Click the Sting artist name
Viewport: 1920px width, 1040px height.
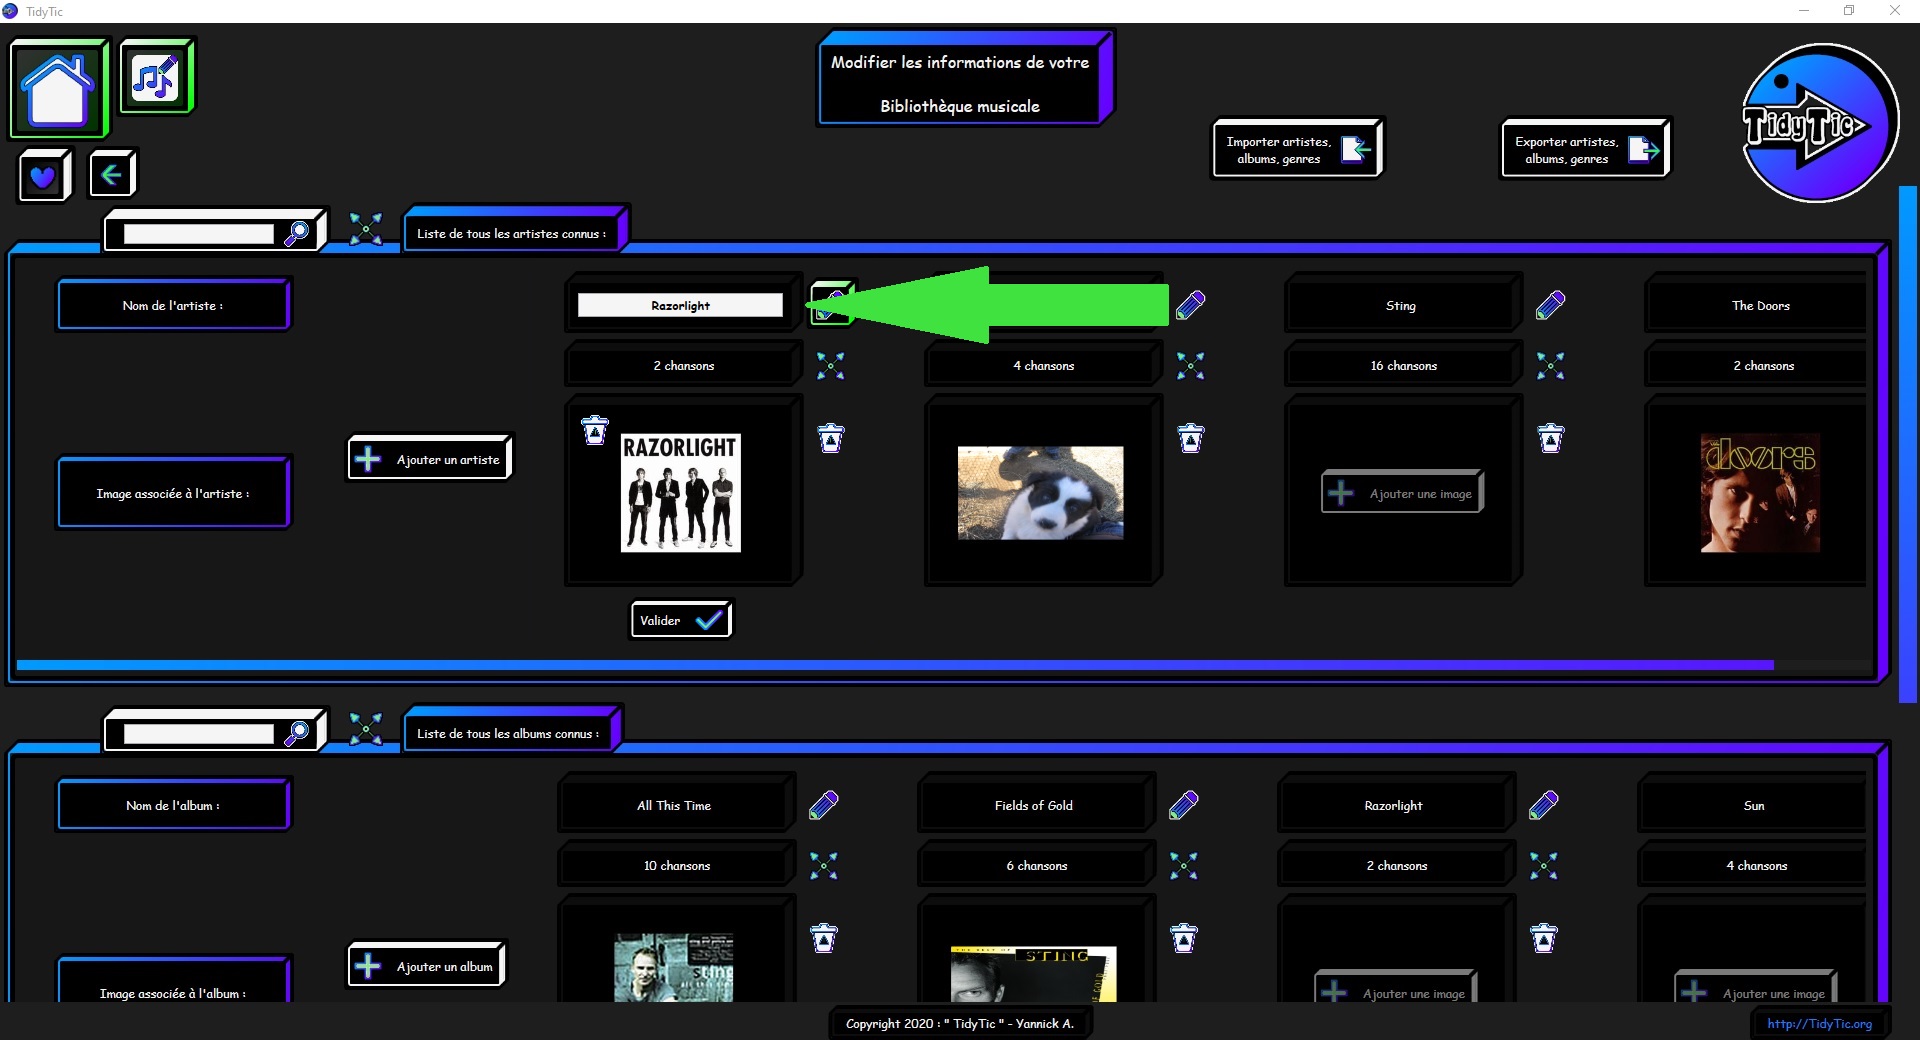click(1401, 306)
